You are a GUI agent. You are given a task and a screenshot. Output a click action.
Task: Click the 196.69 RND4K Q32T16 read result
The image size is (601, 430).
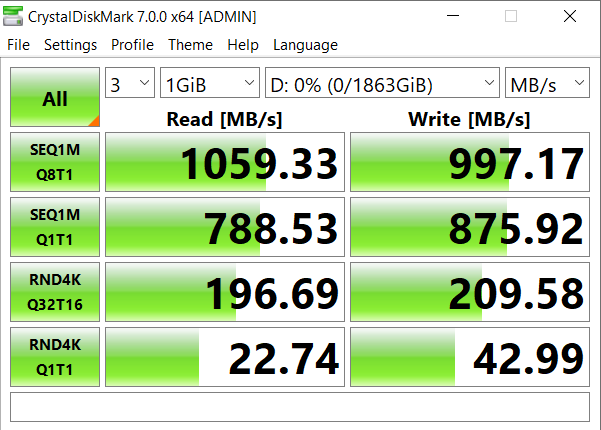click(225, 292)
